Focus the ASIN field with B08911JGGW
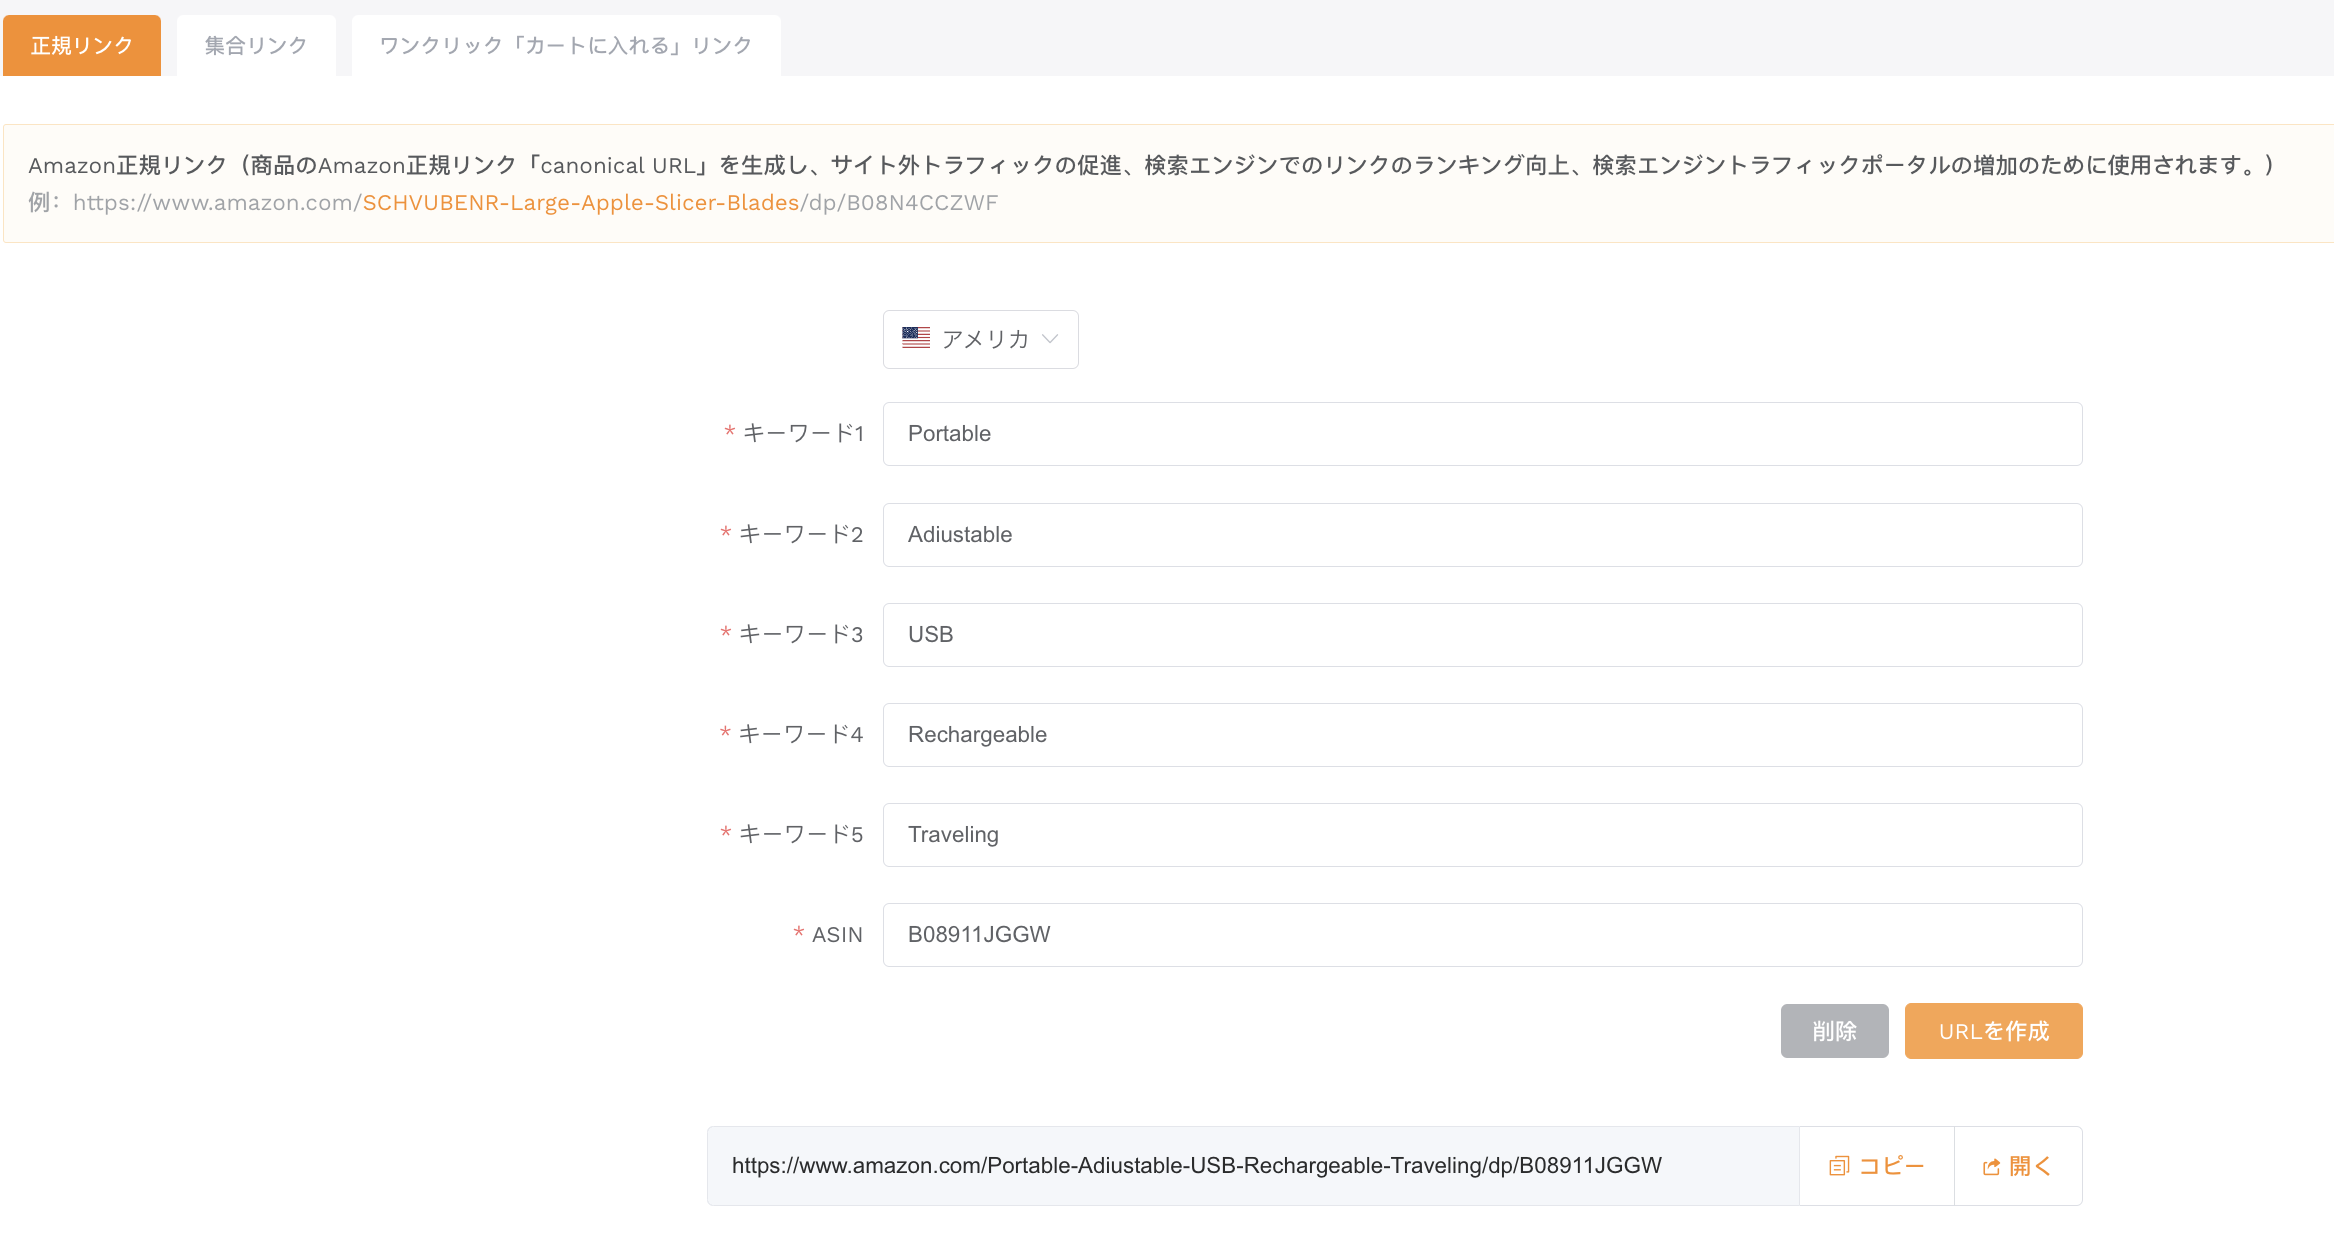 click(x=1482, y=935)
